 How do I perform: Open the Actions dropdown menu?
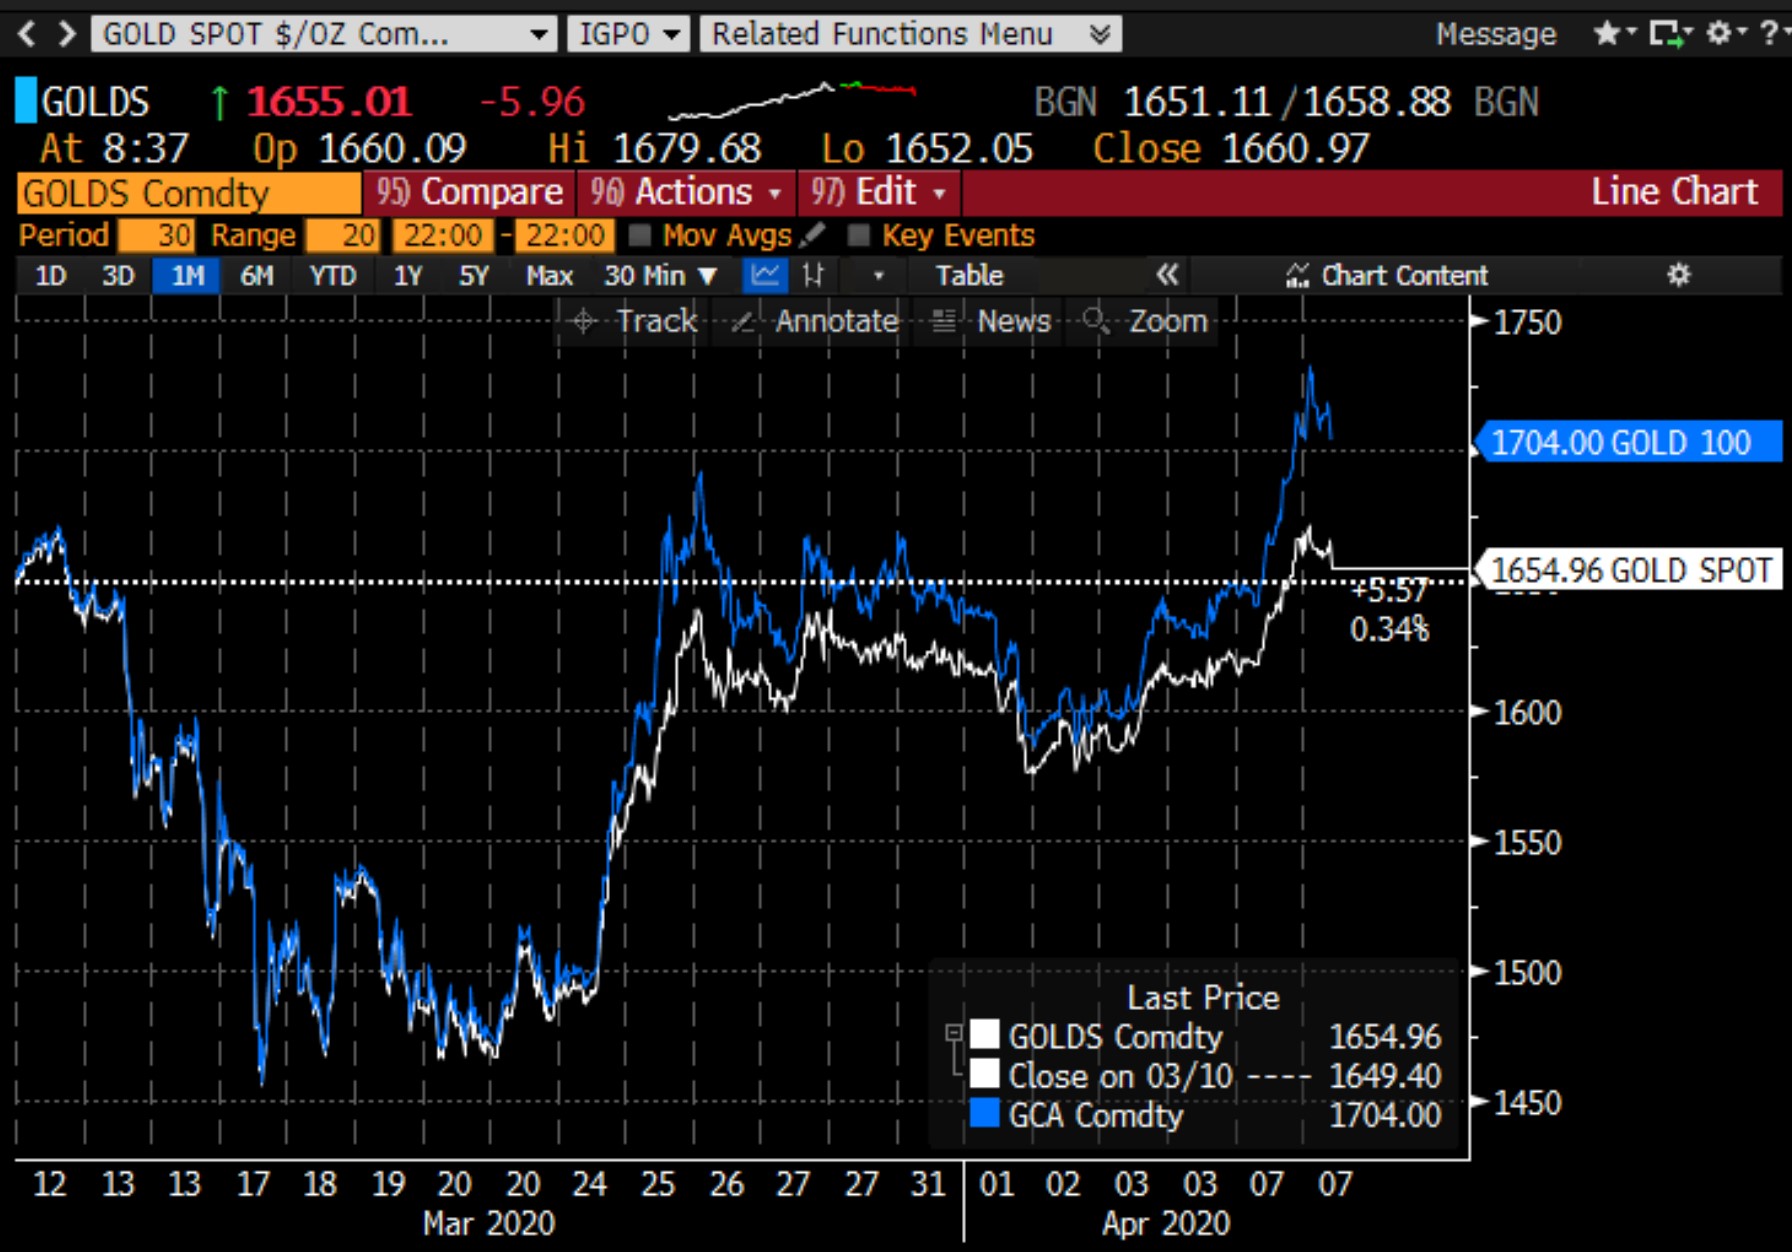coord(686,192)
